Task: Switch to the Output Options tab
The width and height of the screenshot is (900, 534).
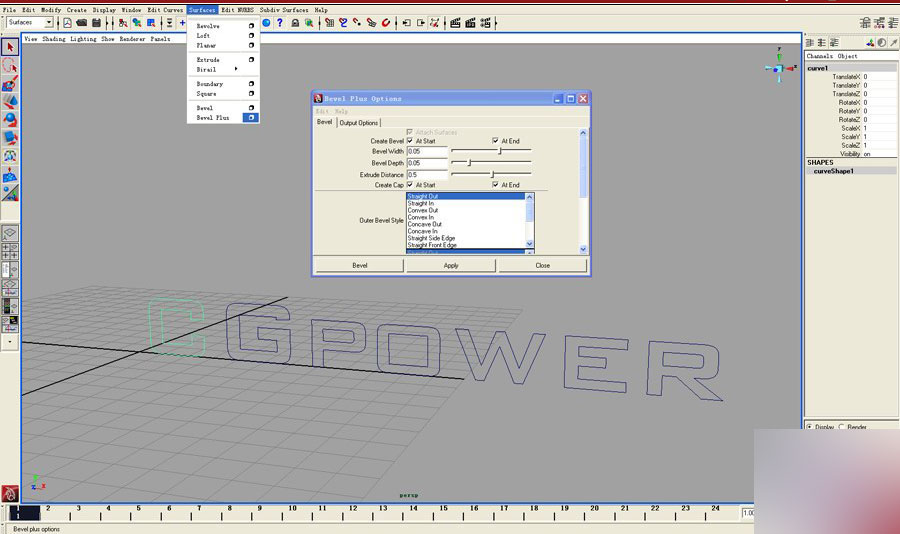Action: pos(358,123)
